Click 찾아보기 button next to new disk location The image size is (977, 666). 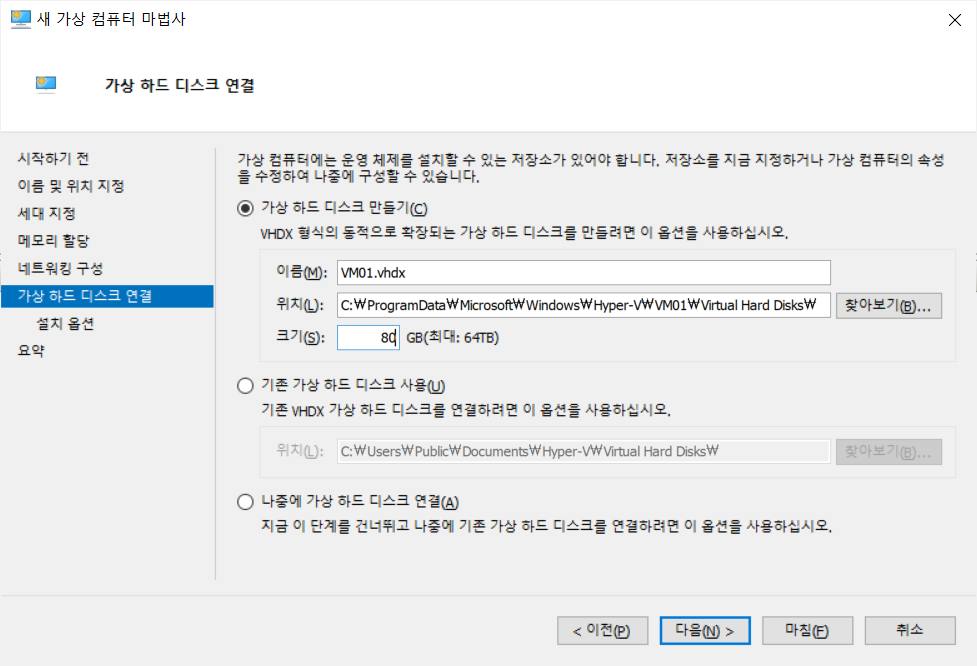tap(889, 306)
